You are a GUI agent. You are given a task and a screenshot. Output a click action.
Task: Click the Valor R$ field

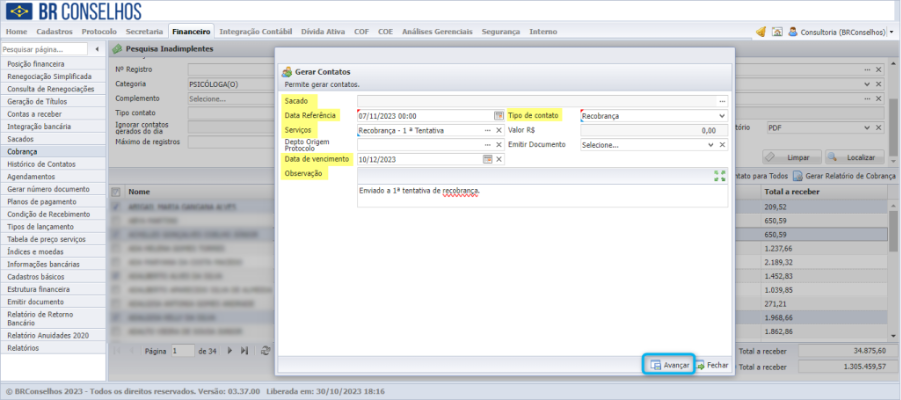(x=654, y=130)
